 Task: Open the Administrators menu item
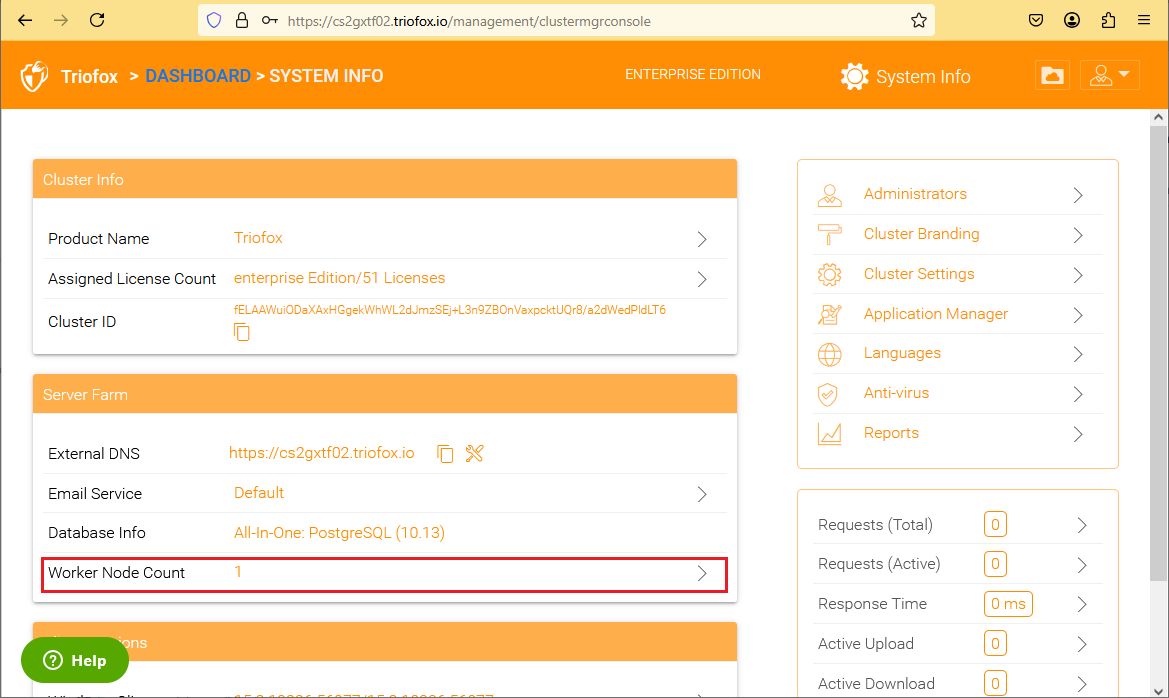(915, 194)
